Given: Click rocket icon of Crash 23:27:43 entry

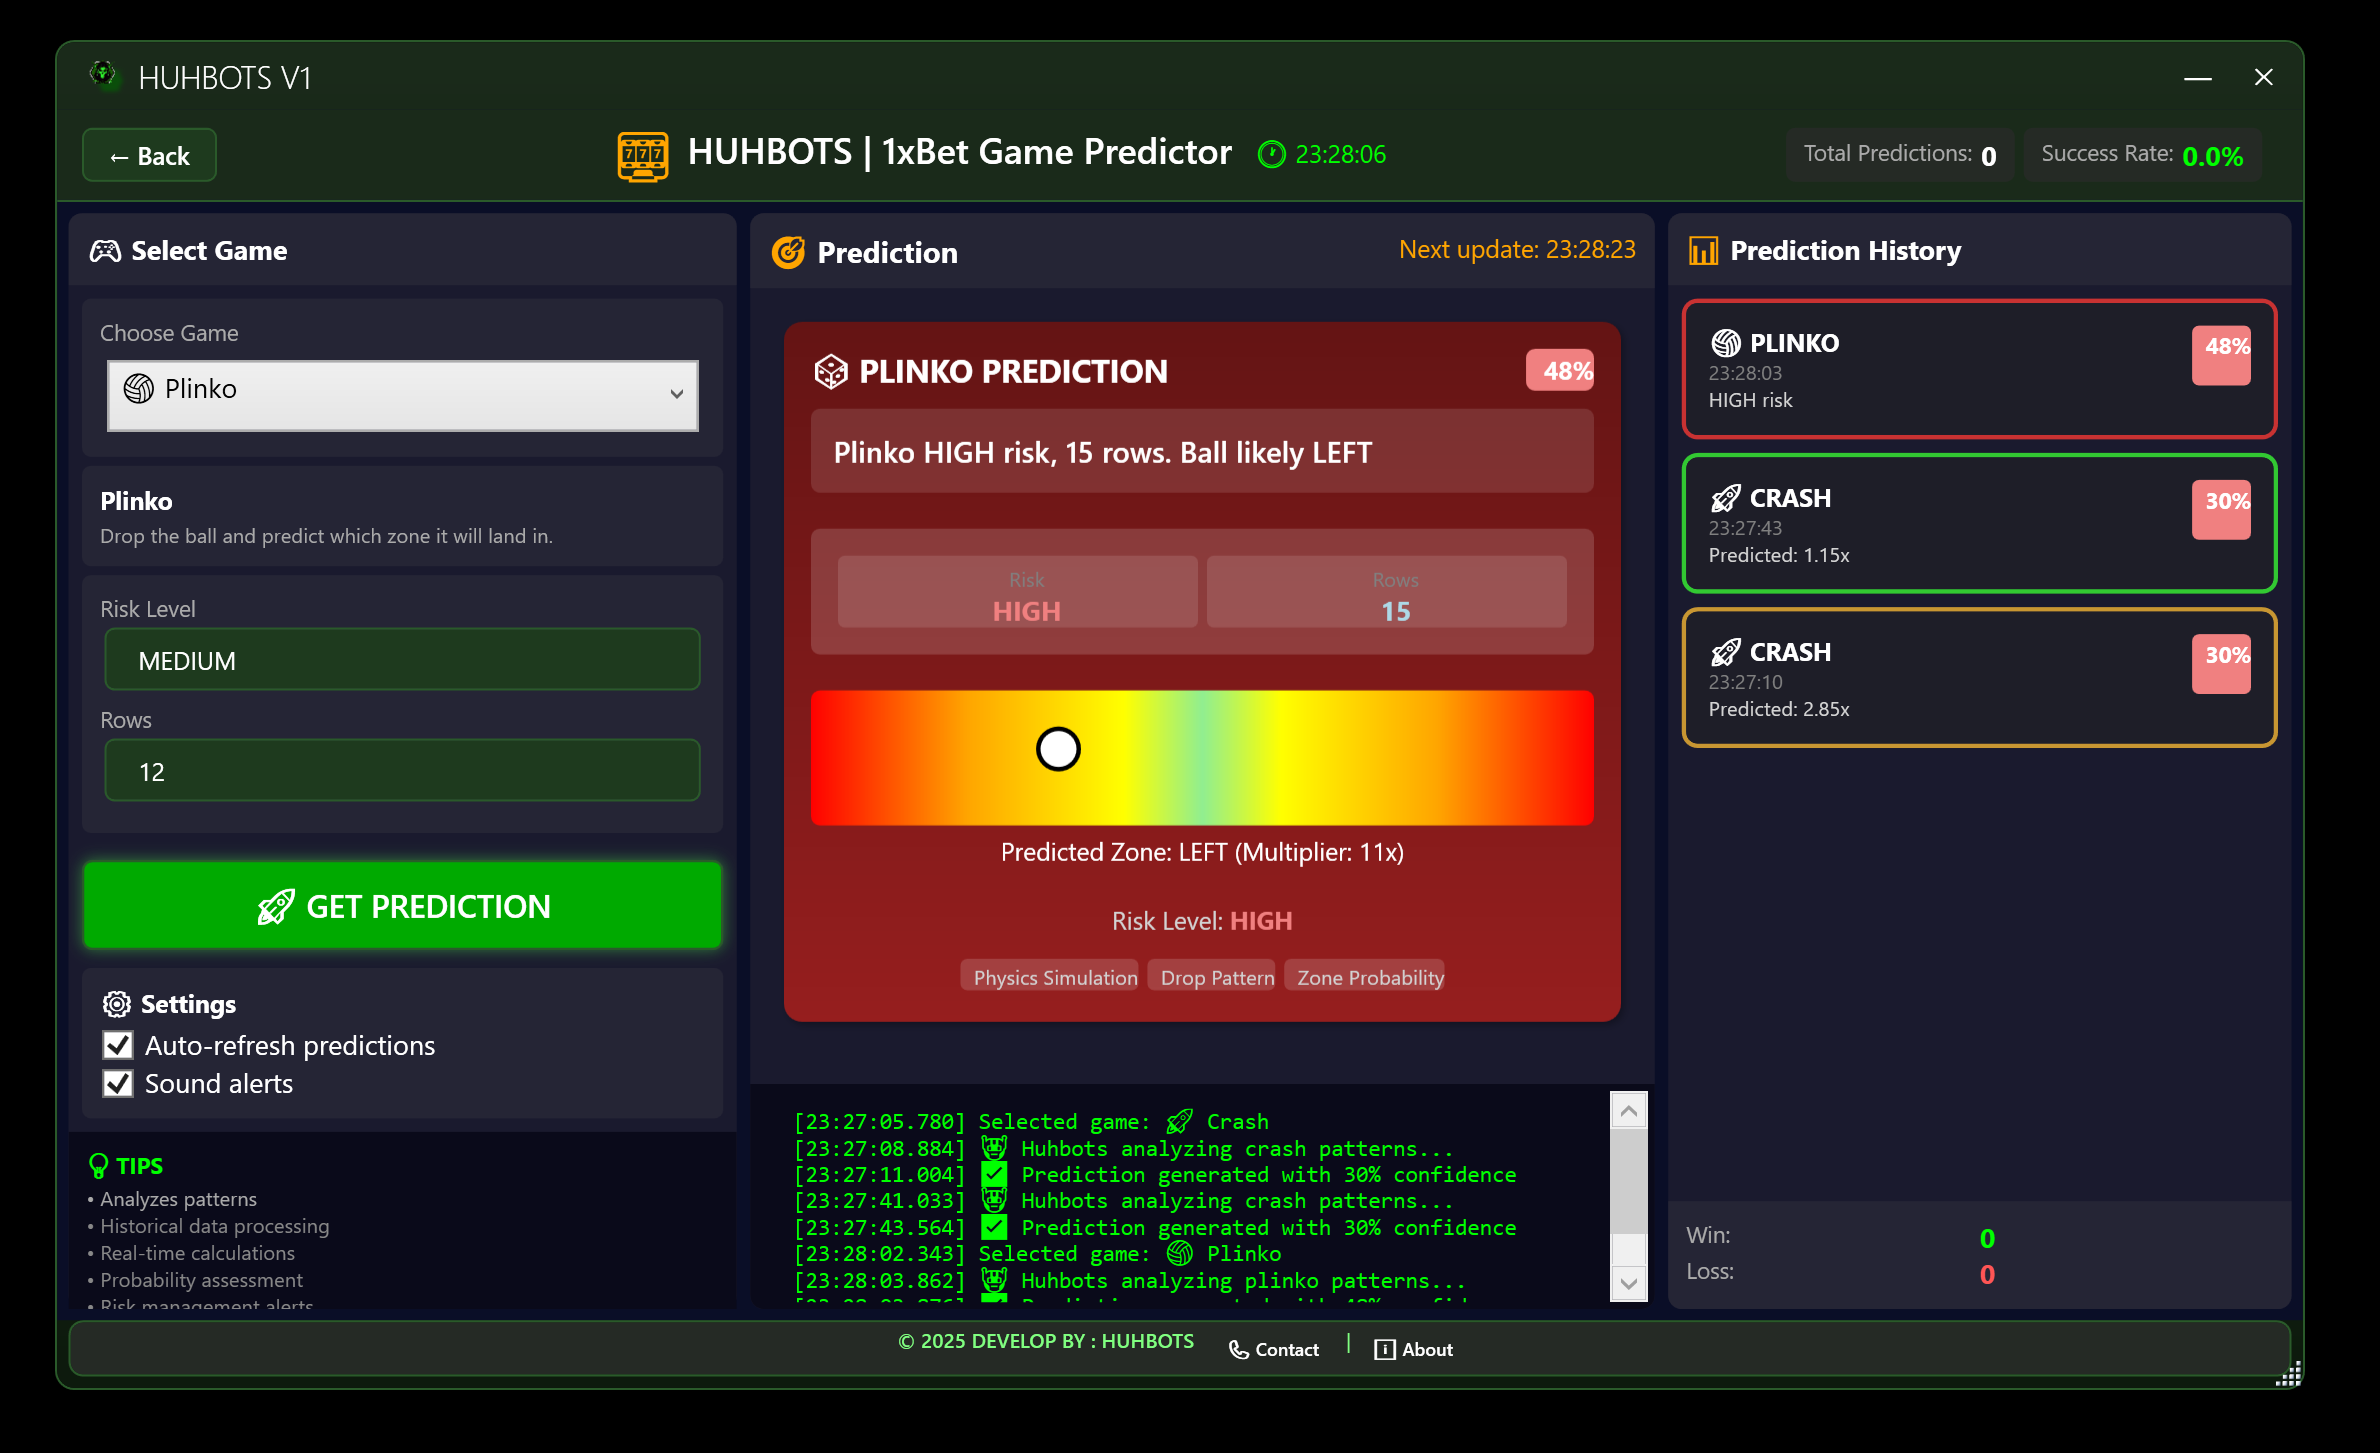Looking at the screenshot, I should pyautogui.click(x=1726, y=498).
